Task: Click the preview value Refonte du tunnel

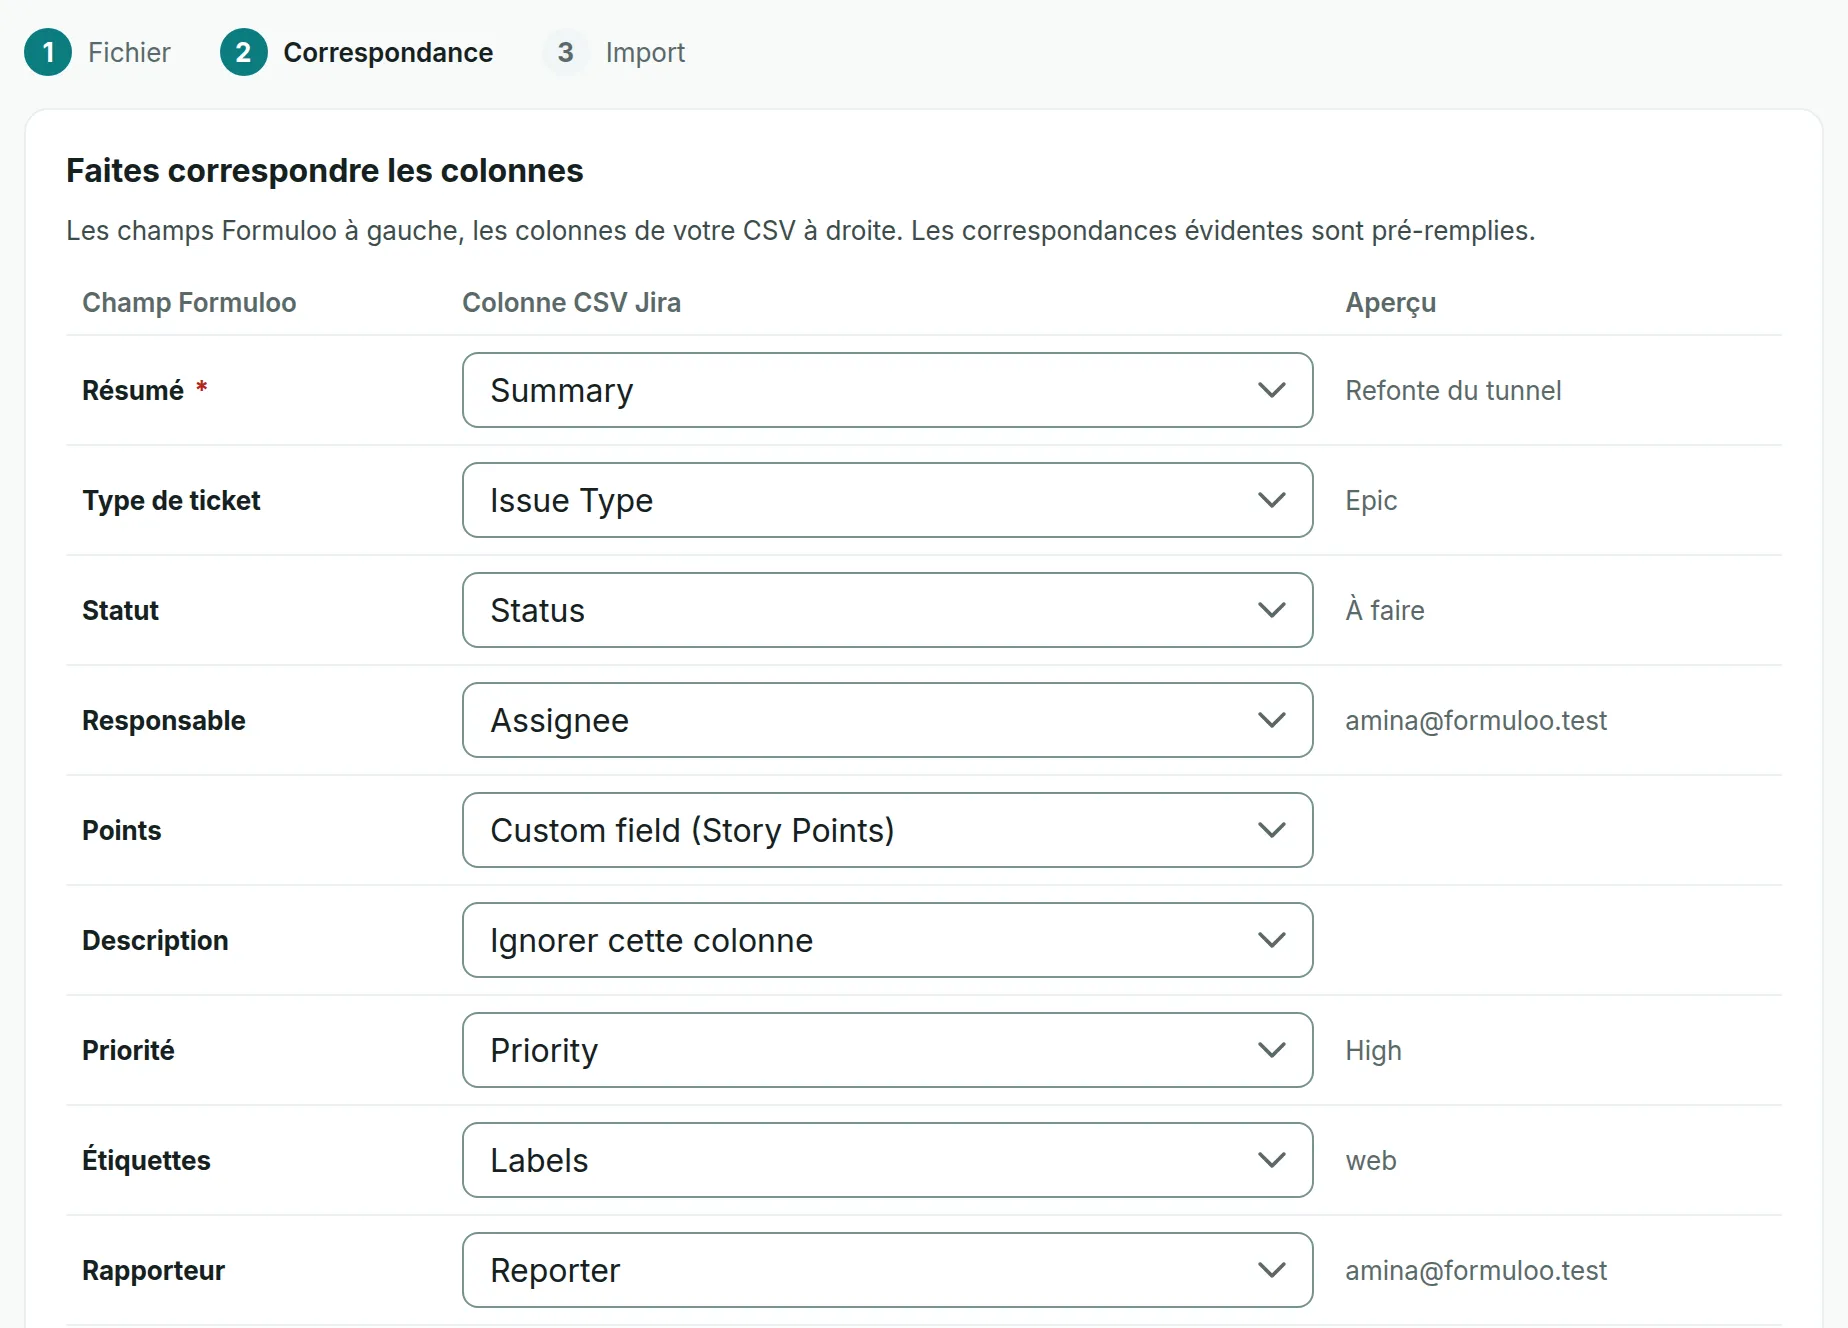Action: tap(1453, 390)
